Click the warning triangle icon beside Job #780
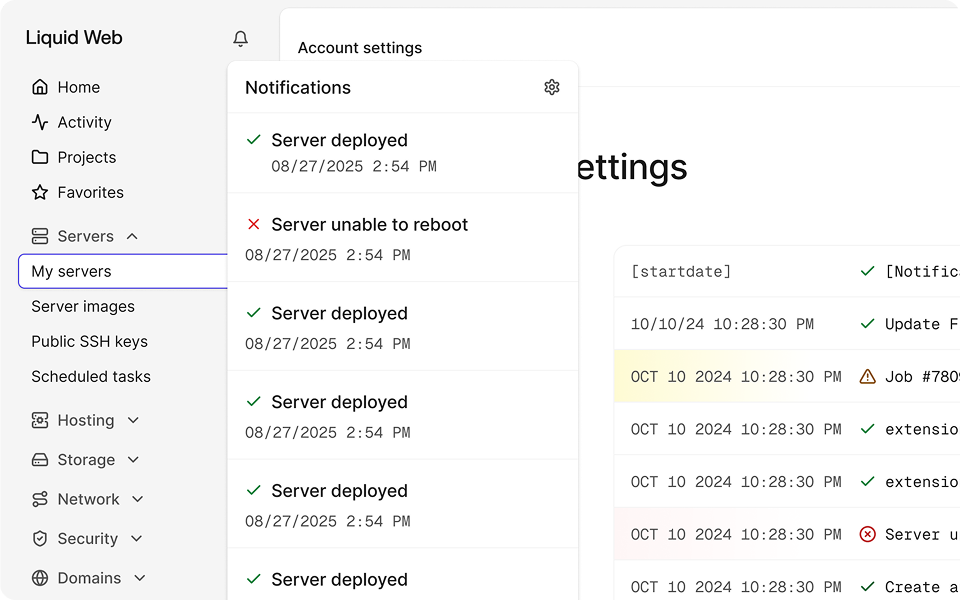 [x=868, y=376]
